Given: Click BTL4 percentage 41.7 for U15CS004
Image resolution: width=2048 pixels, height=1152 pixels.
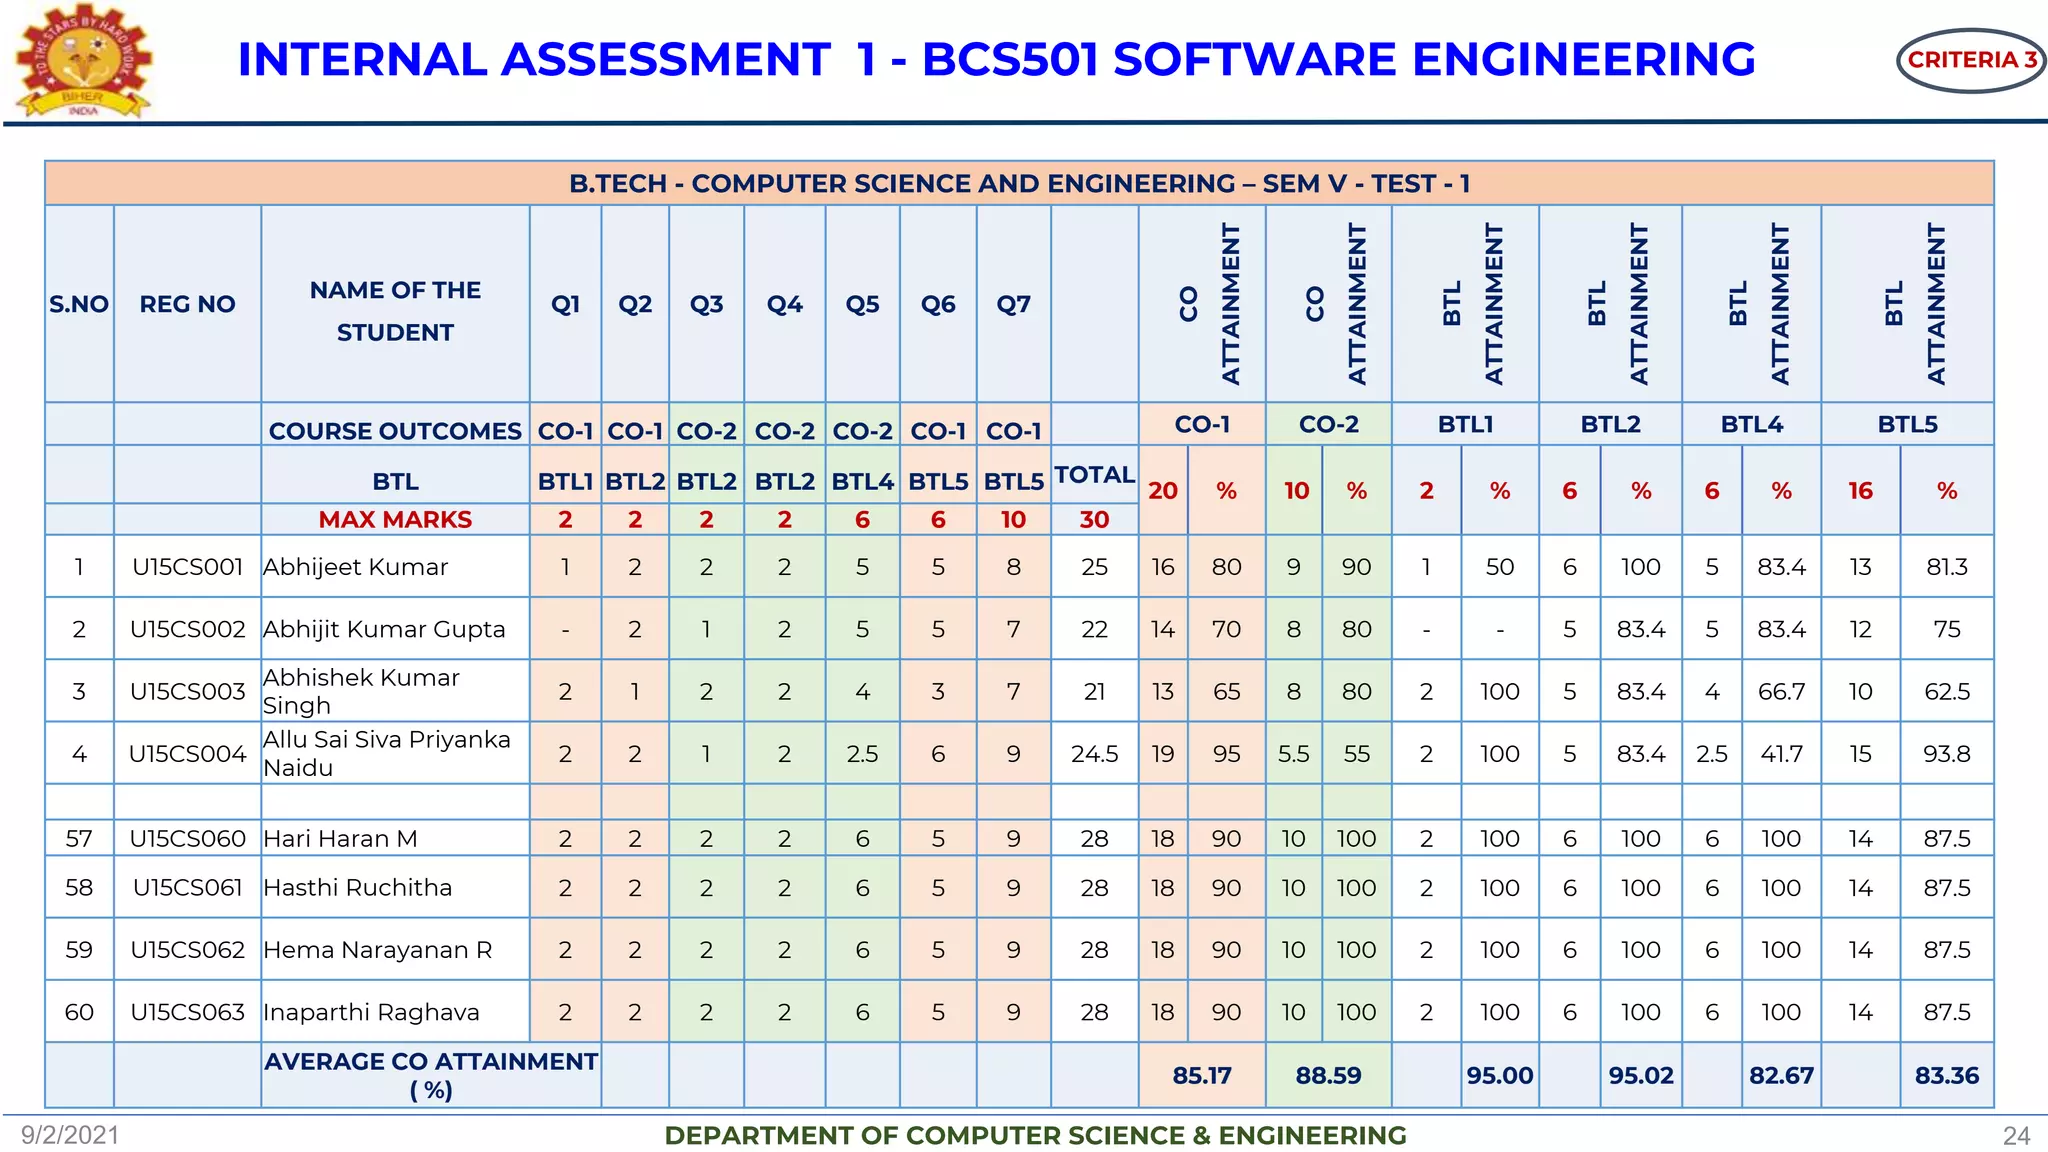Looking at the screenshot, I should tap(1781, 754).
